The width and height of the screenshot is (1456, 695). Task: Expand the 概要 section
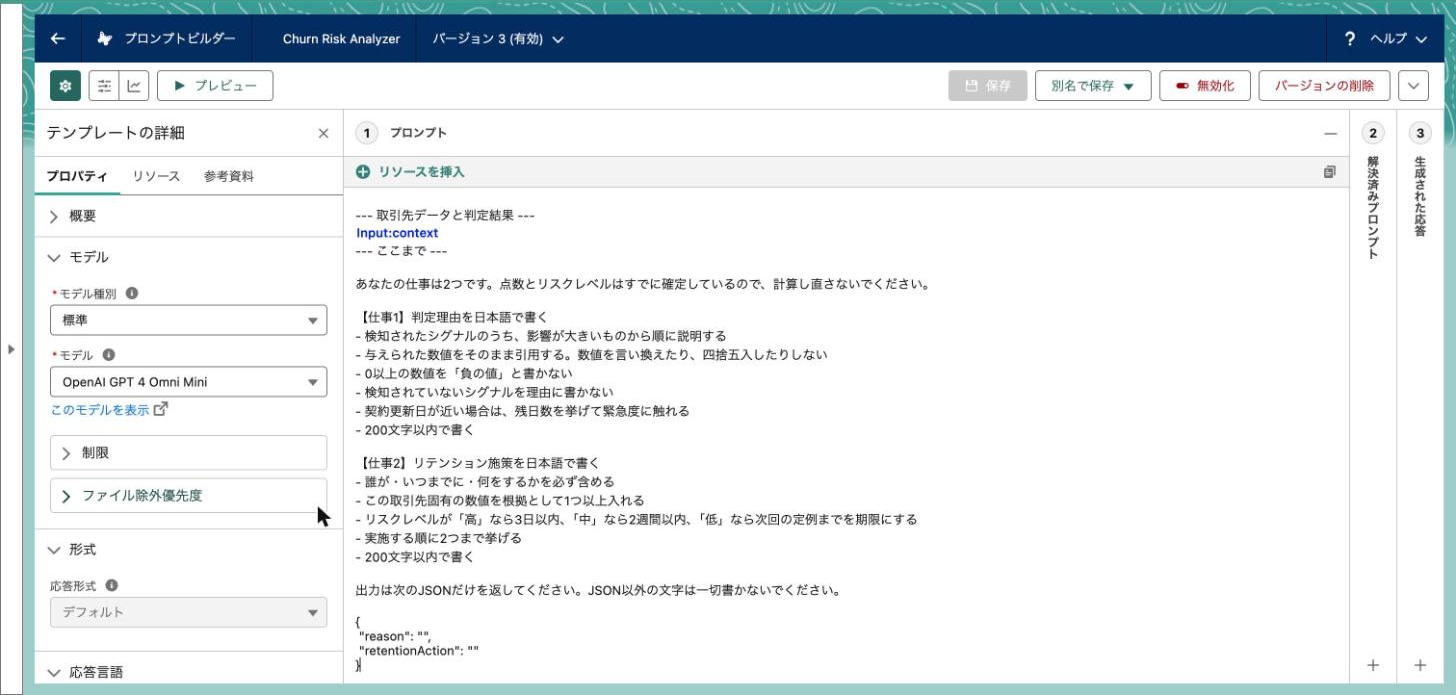[x=188, y=216]
